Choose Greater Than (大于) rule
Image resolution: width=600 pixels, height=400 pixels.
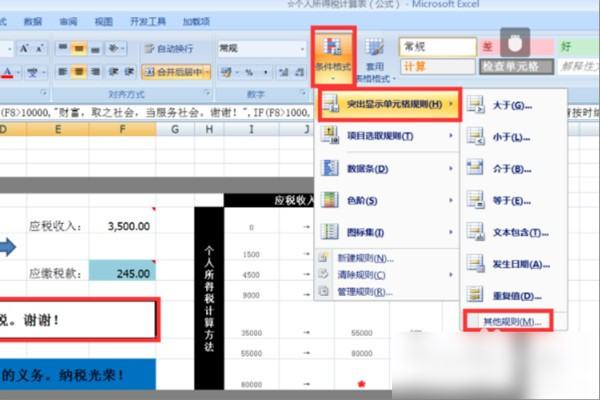pyautogui.click(x=512, y=105)
